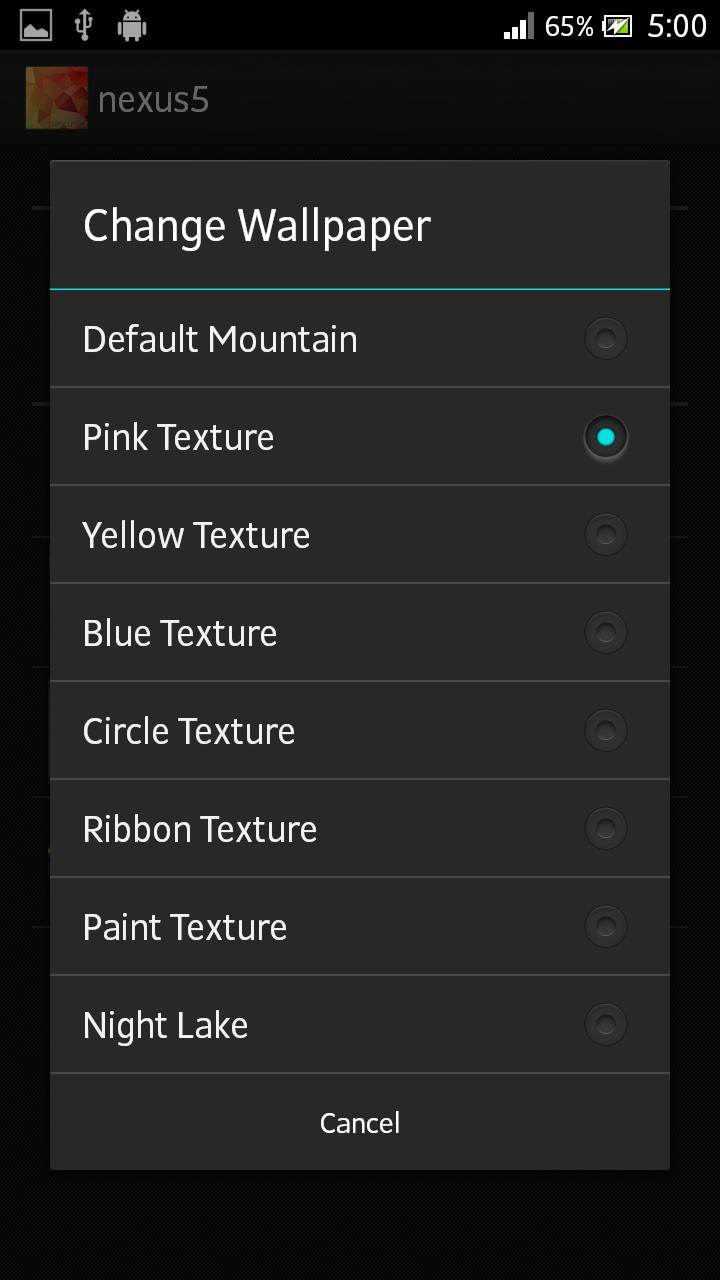
Task: Tap the picture notification icon
Action: tap(36, 26)
